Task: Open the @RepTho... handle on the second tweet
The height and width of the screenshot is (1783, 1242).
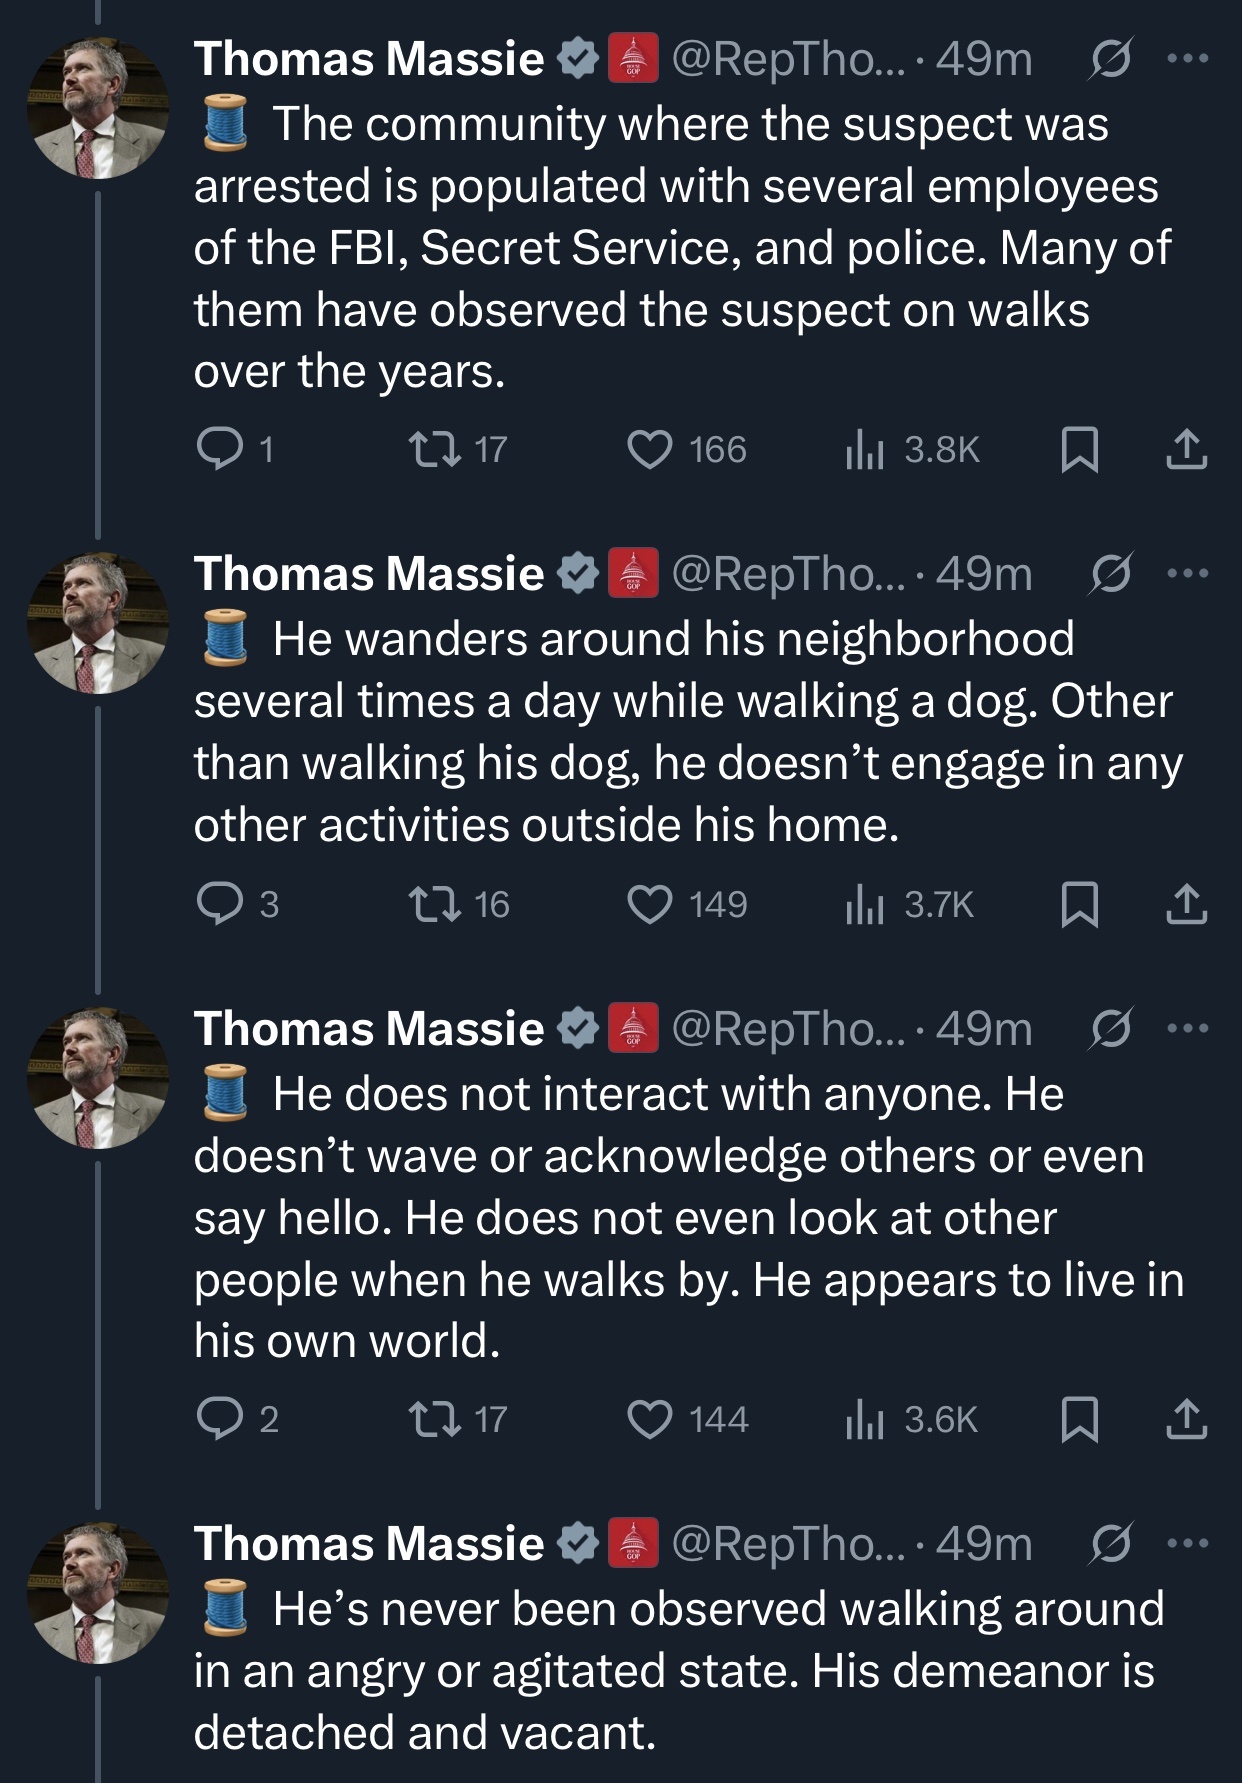Action: pos(787,574)
